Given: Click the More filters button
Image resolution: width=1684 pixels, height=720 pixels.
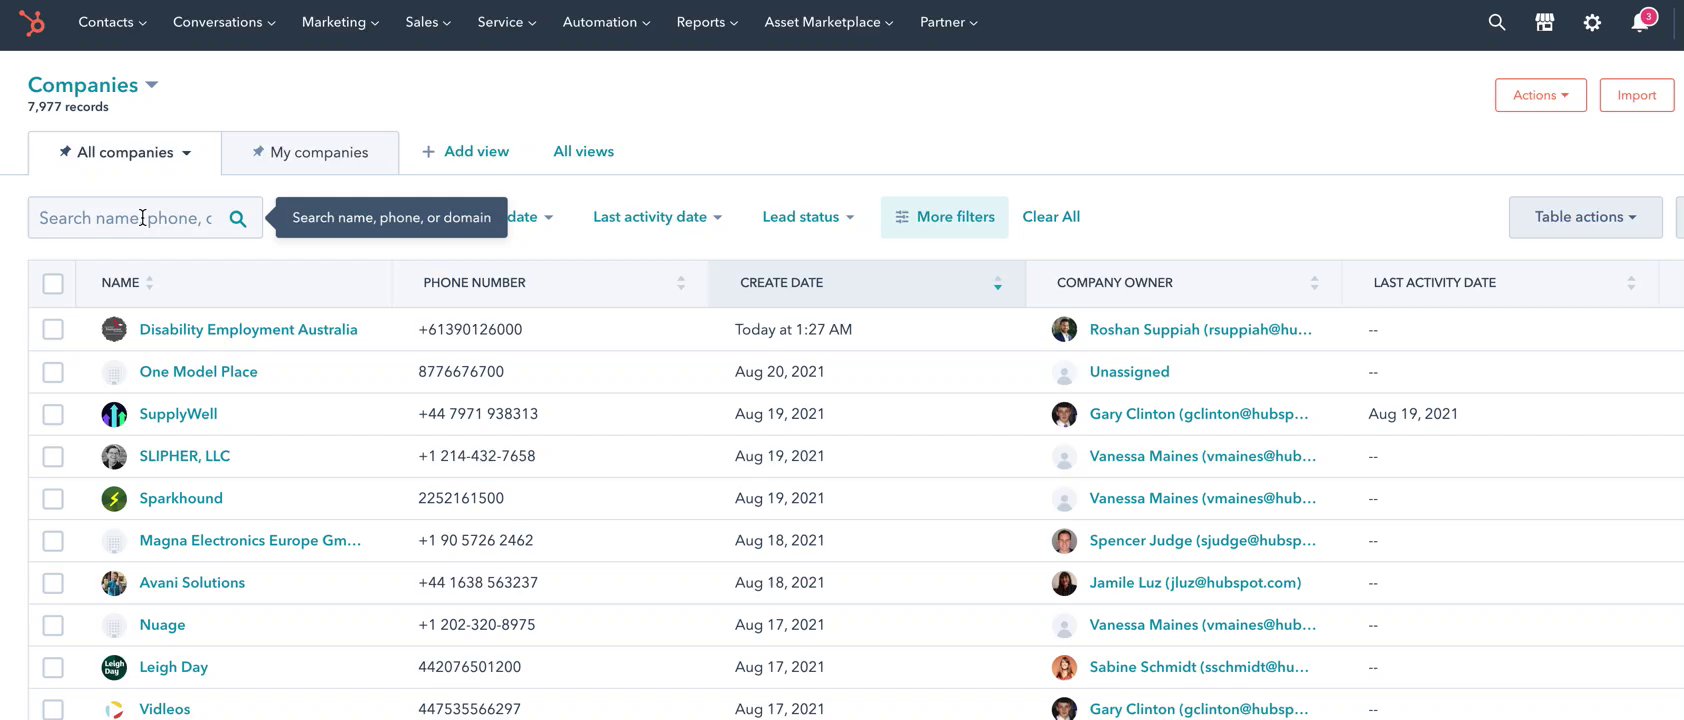Looking at the screenshot, I should point(945,217).
